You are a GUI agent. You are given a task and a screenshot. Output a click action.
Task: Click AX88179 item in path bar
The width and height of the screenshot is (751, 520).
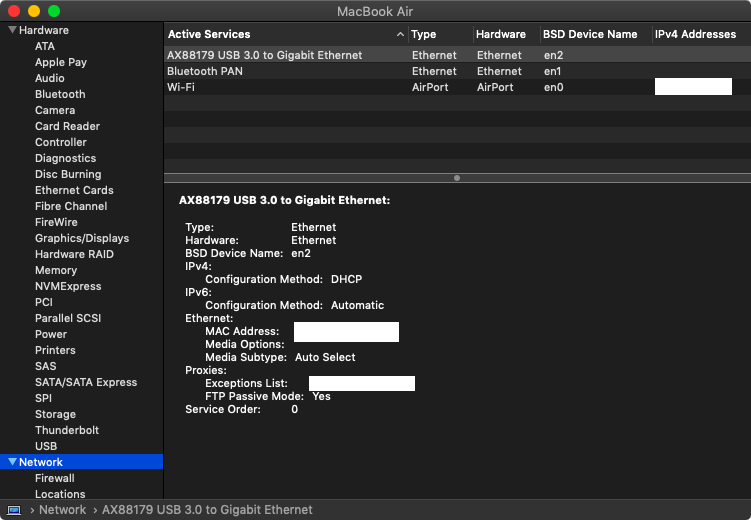[x=207, y=510]
